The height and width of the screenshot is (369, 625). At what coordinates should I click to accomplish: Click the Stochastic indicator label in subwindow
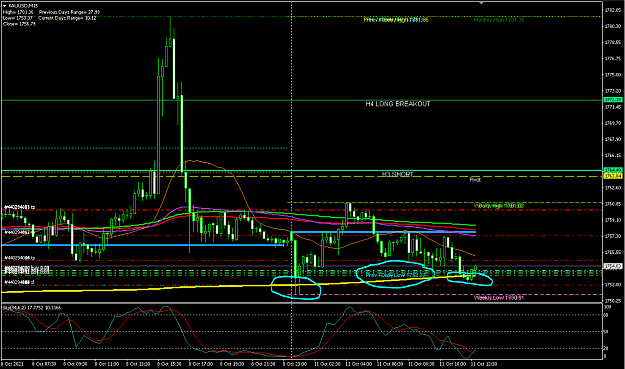point(32,308)
